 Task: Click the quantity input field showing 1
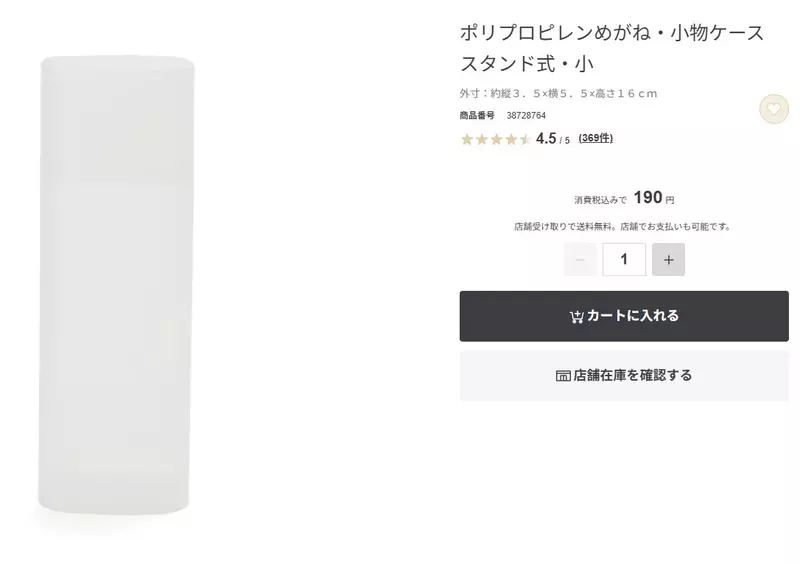coord(624,260)
